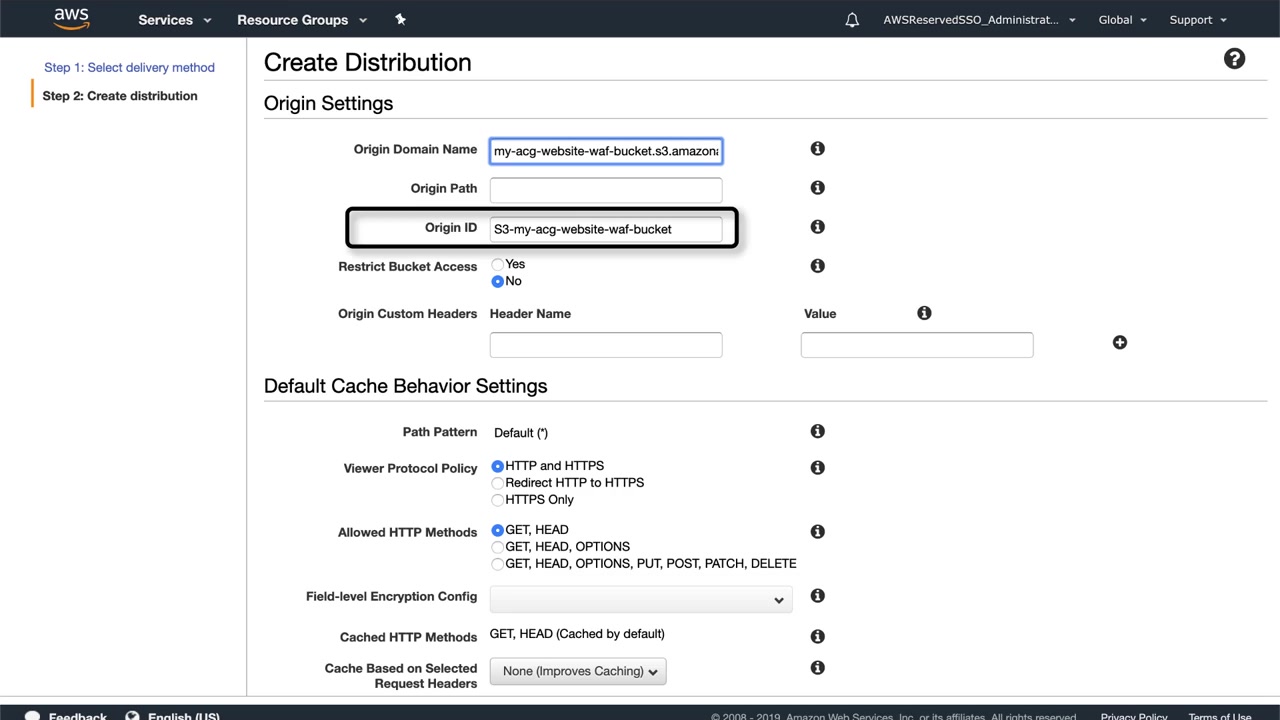Select Redirect HTTP to HTTPS option
1280x720 pixels.
click(x=498, y=483)
